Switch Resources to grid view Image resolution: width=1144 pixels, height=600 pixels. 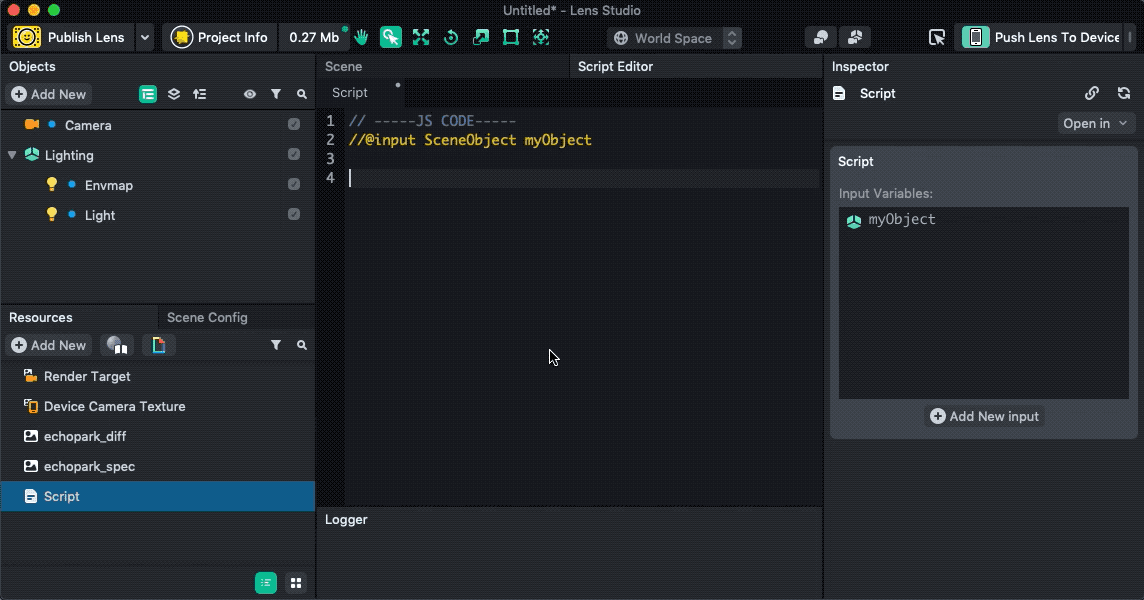pos(295,582)
